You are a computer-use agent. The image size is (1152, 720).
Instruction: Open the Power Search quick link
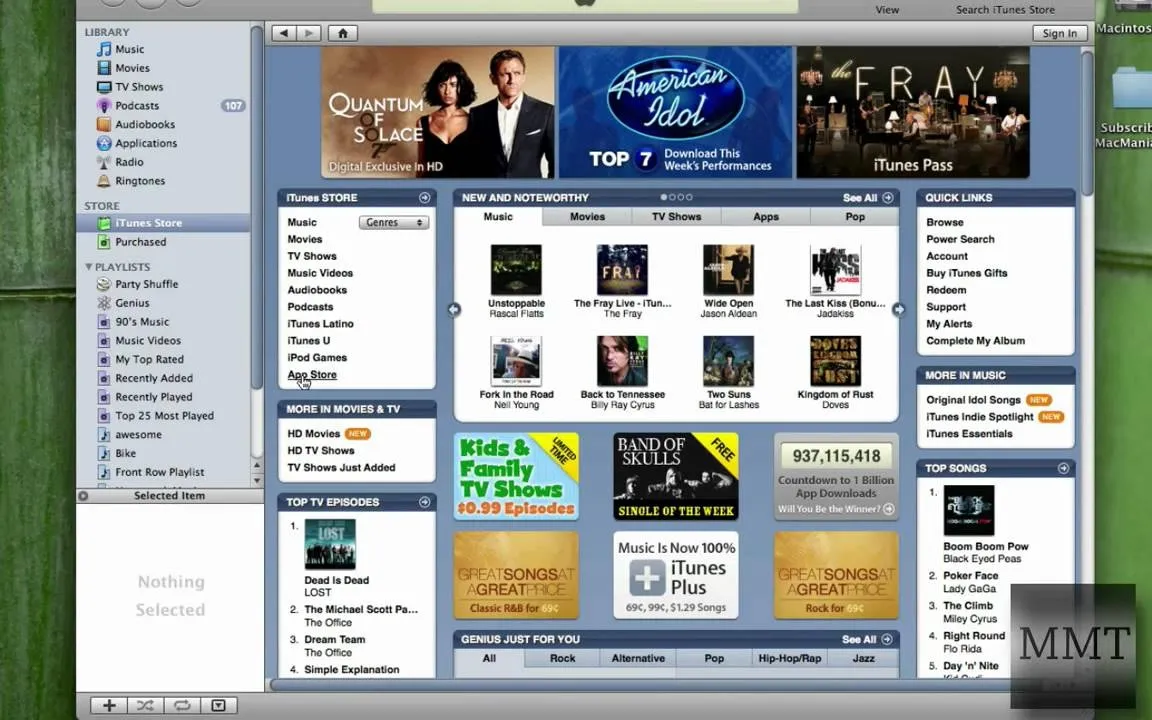(x=960, y=240)
